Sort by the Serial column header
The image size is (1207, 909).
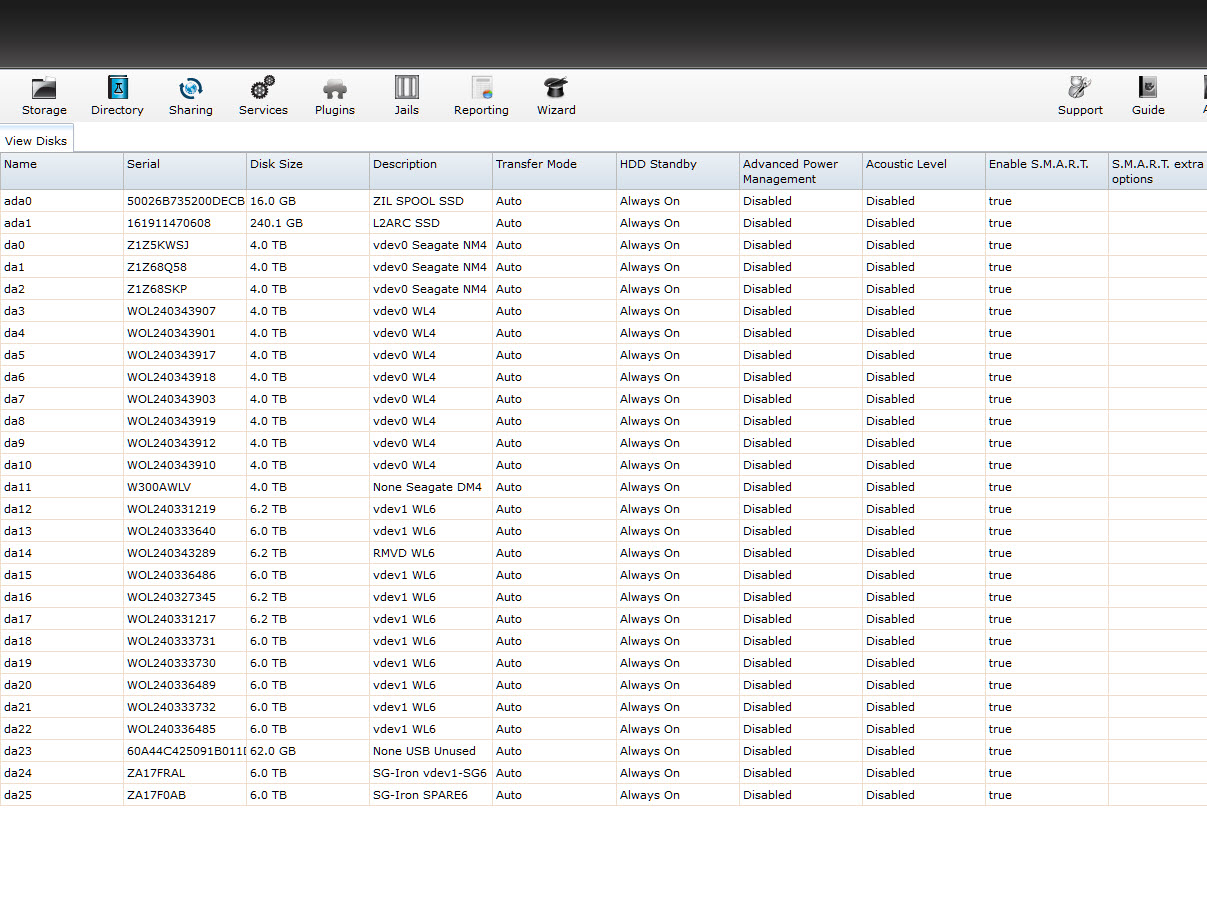tap(185, 171)
